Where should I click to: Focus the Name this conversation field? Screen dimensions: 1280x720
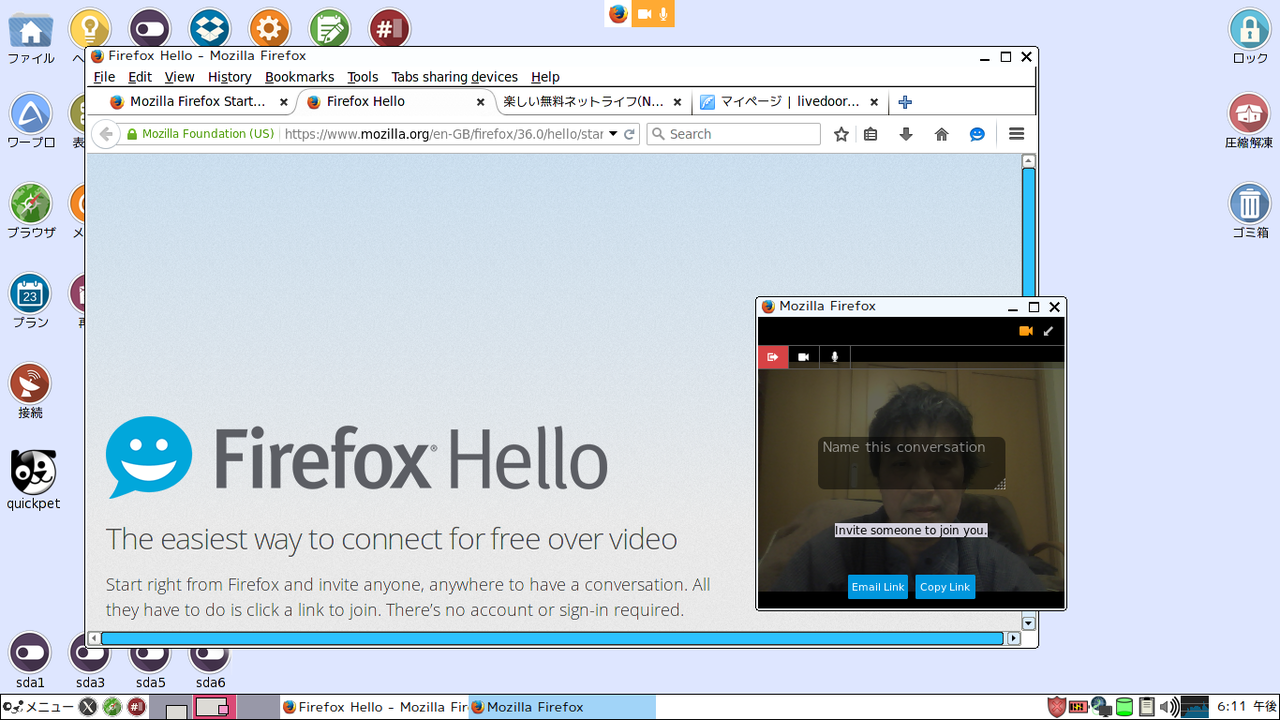[911, 463]
